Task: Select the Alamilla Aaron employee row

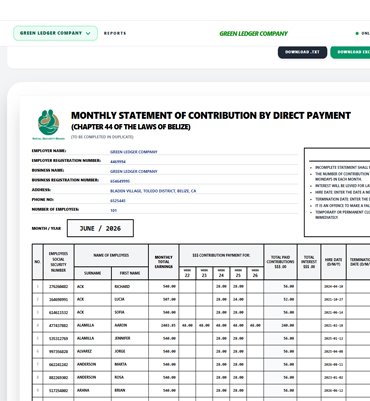Action: coord(201,325)
